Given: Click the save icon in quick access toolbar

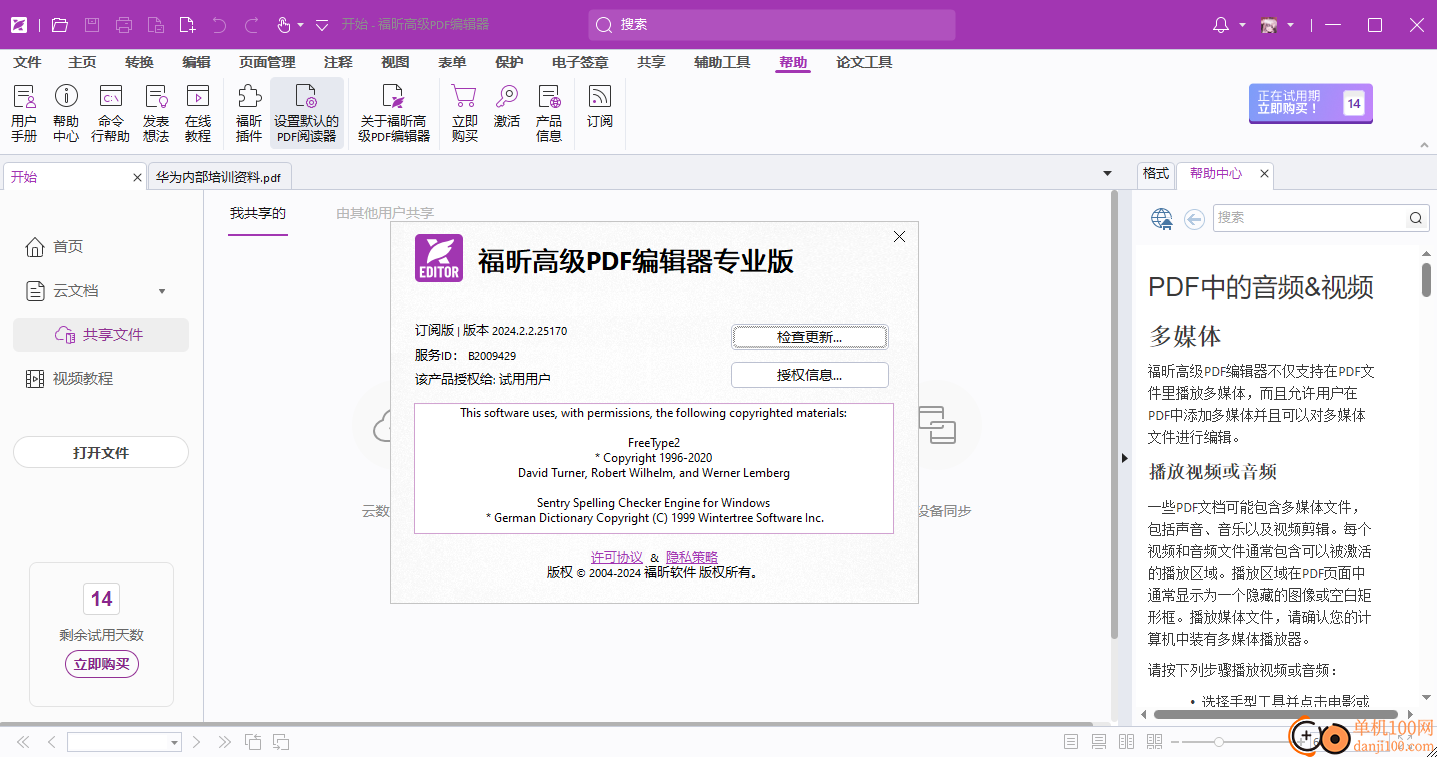Looking at the screenshot, I should 92,25.
